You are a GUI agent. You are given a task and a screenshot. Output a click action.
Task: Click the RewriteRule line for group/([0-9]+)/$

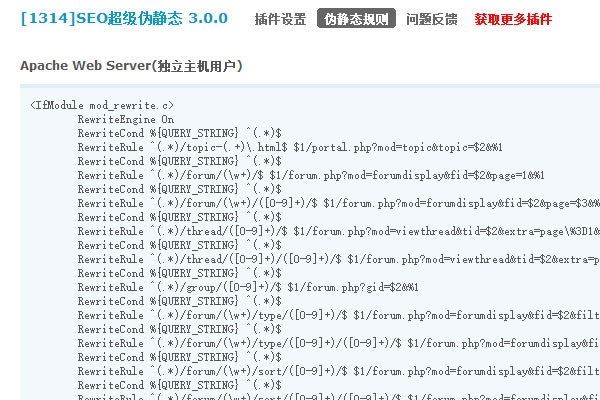click(x=248, y=287)
